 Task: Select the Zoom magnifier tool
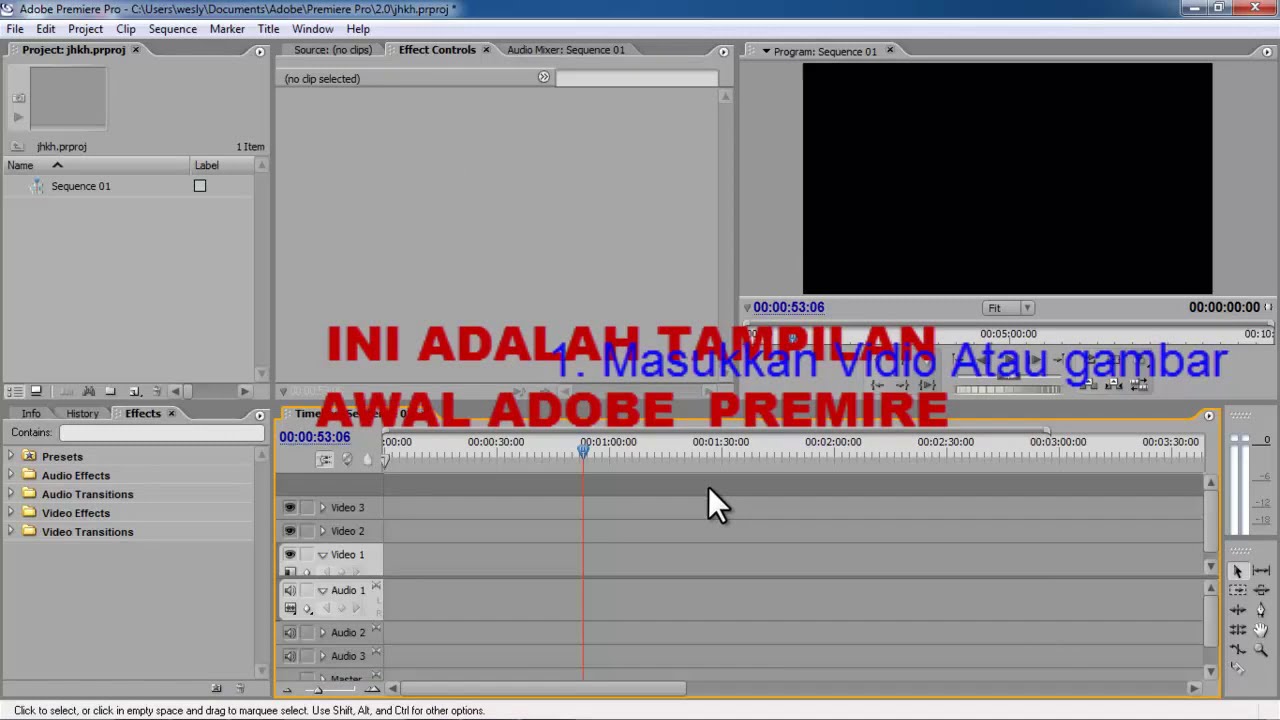pyautogui.click(x=1261, y=649)
